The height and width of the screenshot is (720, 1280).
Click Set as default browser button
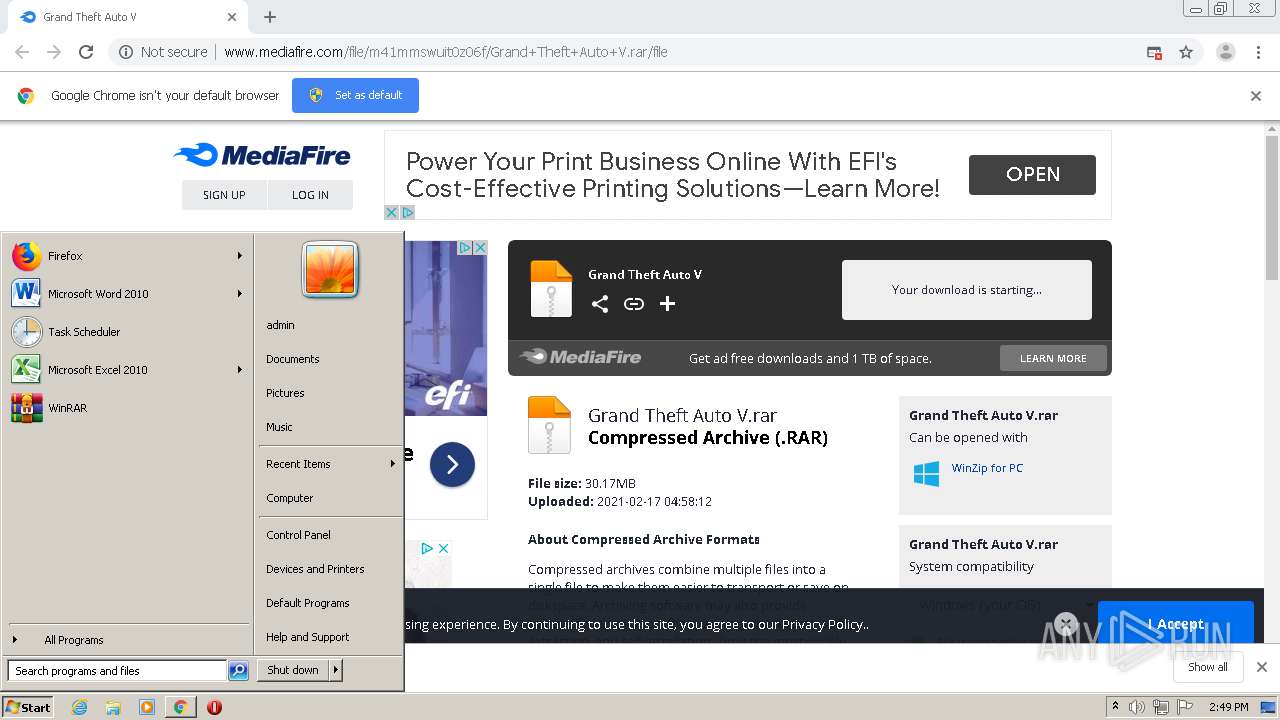(355, 95)
